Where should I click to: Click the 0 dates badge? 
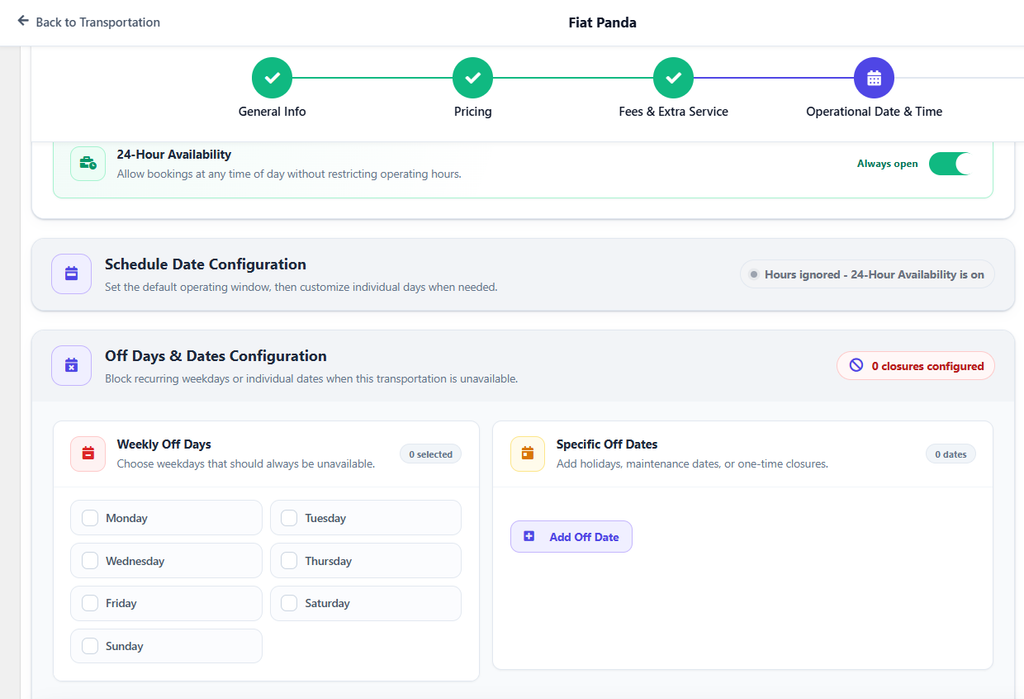(950, 454)
